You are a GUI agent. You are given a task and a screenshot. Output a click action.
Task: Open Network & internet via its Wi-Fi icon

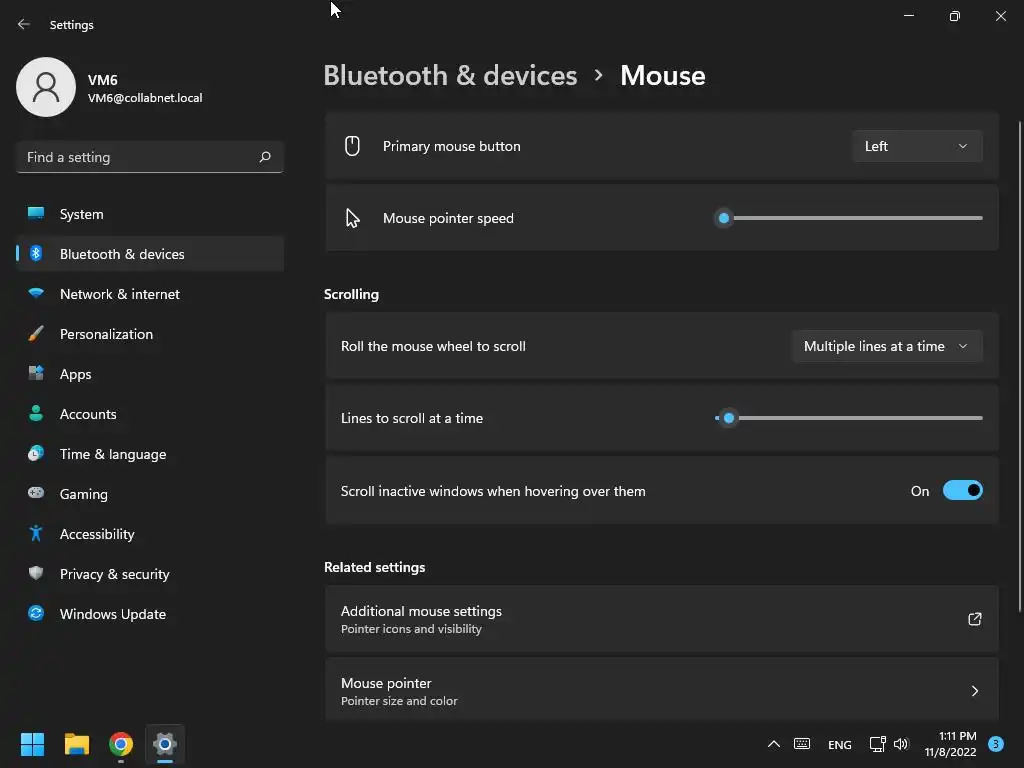click(x=36, y=294)
